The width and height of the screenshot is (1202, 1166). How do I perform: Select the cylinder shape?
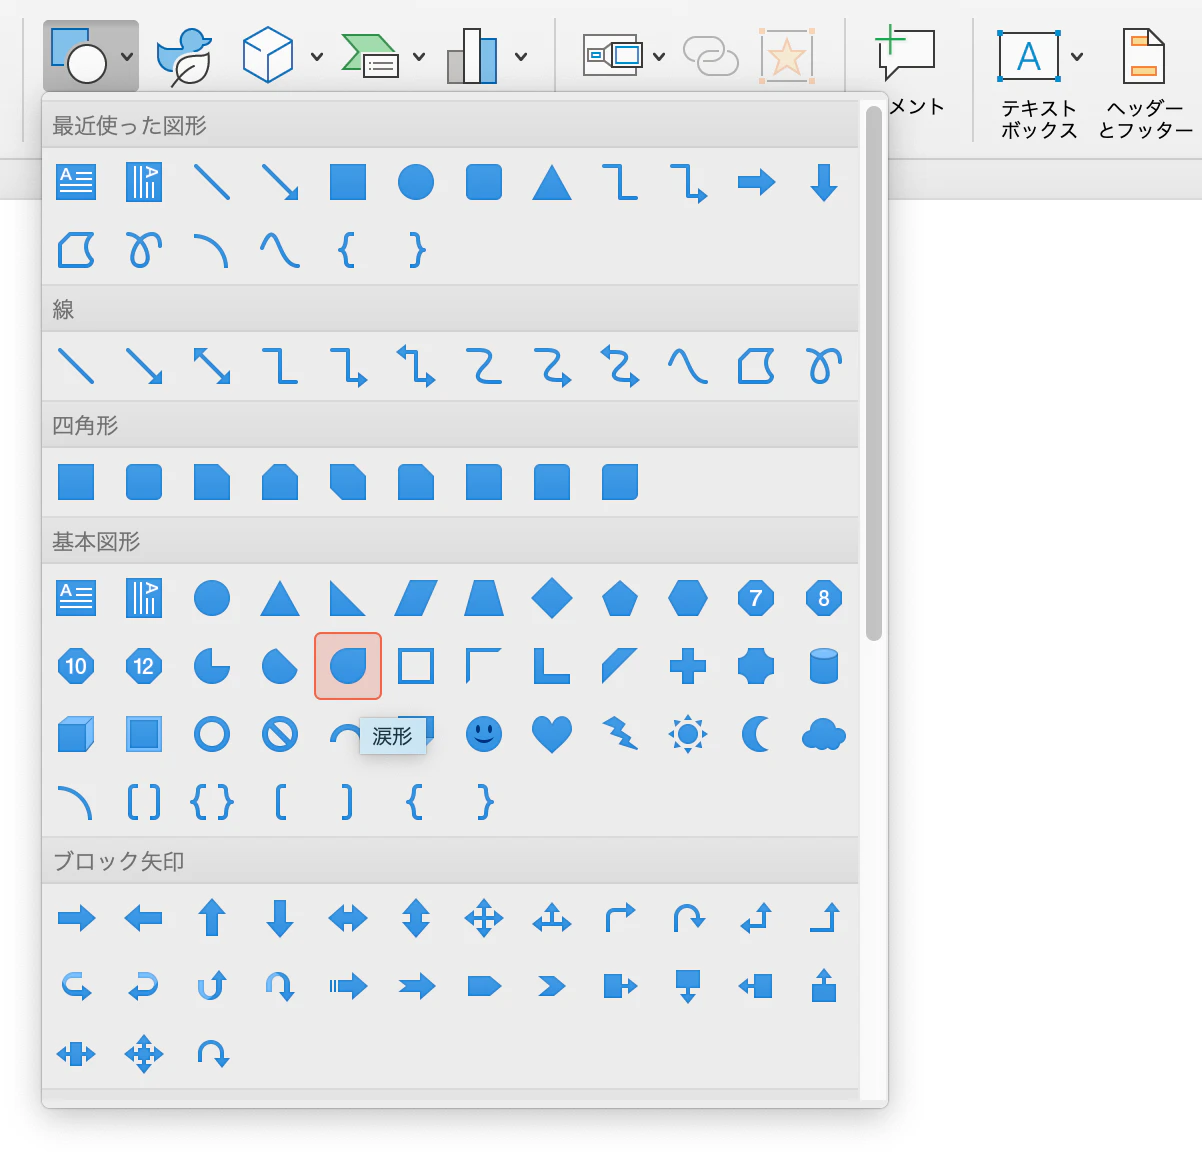pos(824,666)
